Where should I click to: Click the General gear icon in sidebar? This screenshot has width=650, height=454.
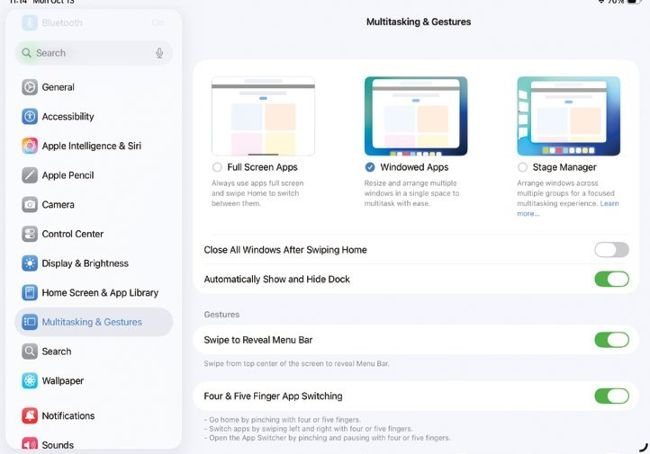pos(30,87)
